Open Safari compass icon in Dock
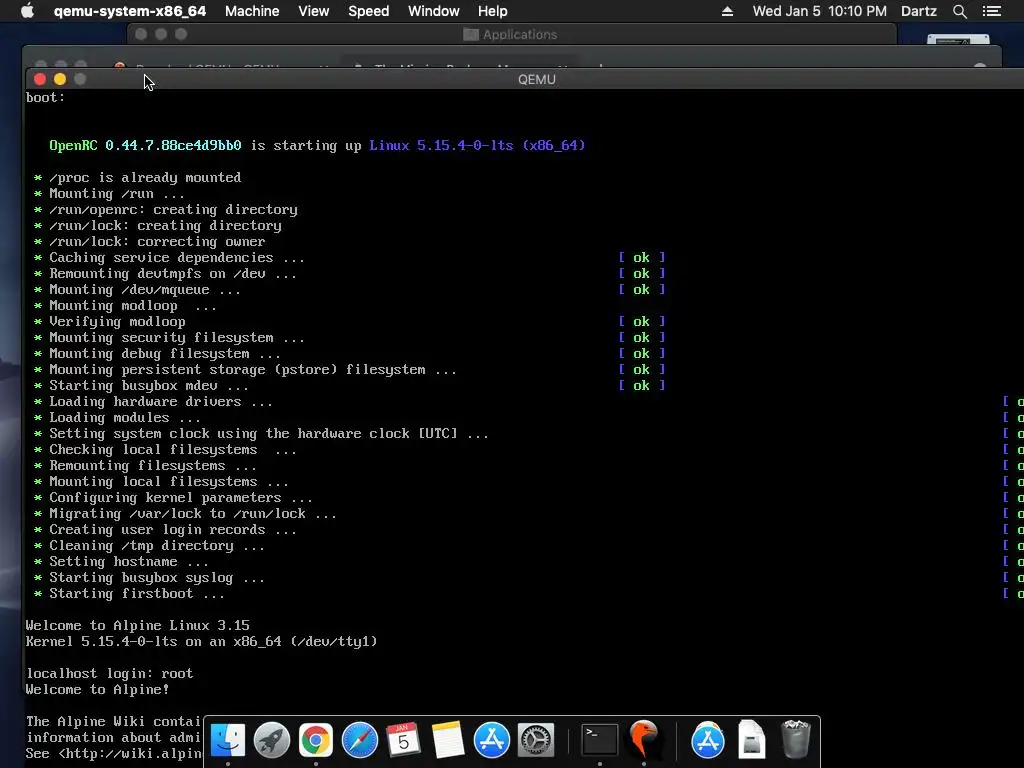This screenshot has height=768, width=1024. 360,740
